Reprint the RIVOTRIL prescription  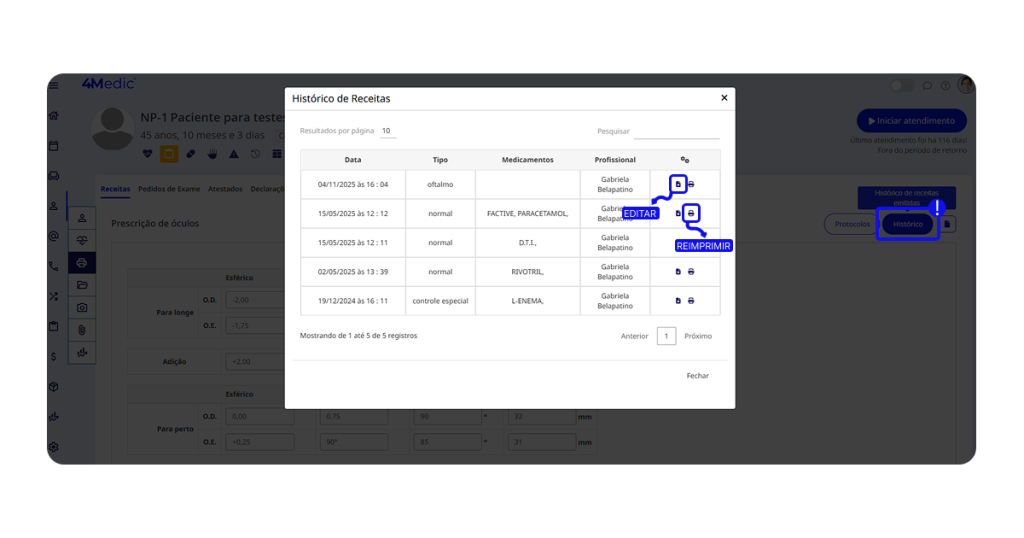point(691,272)
